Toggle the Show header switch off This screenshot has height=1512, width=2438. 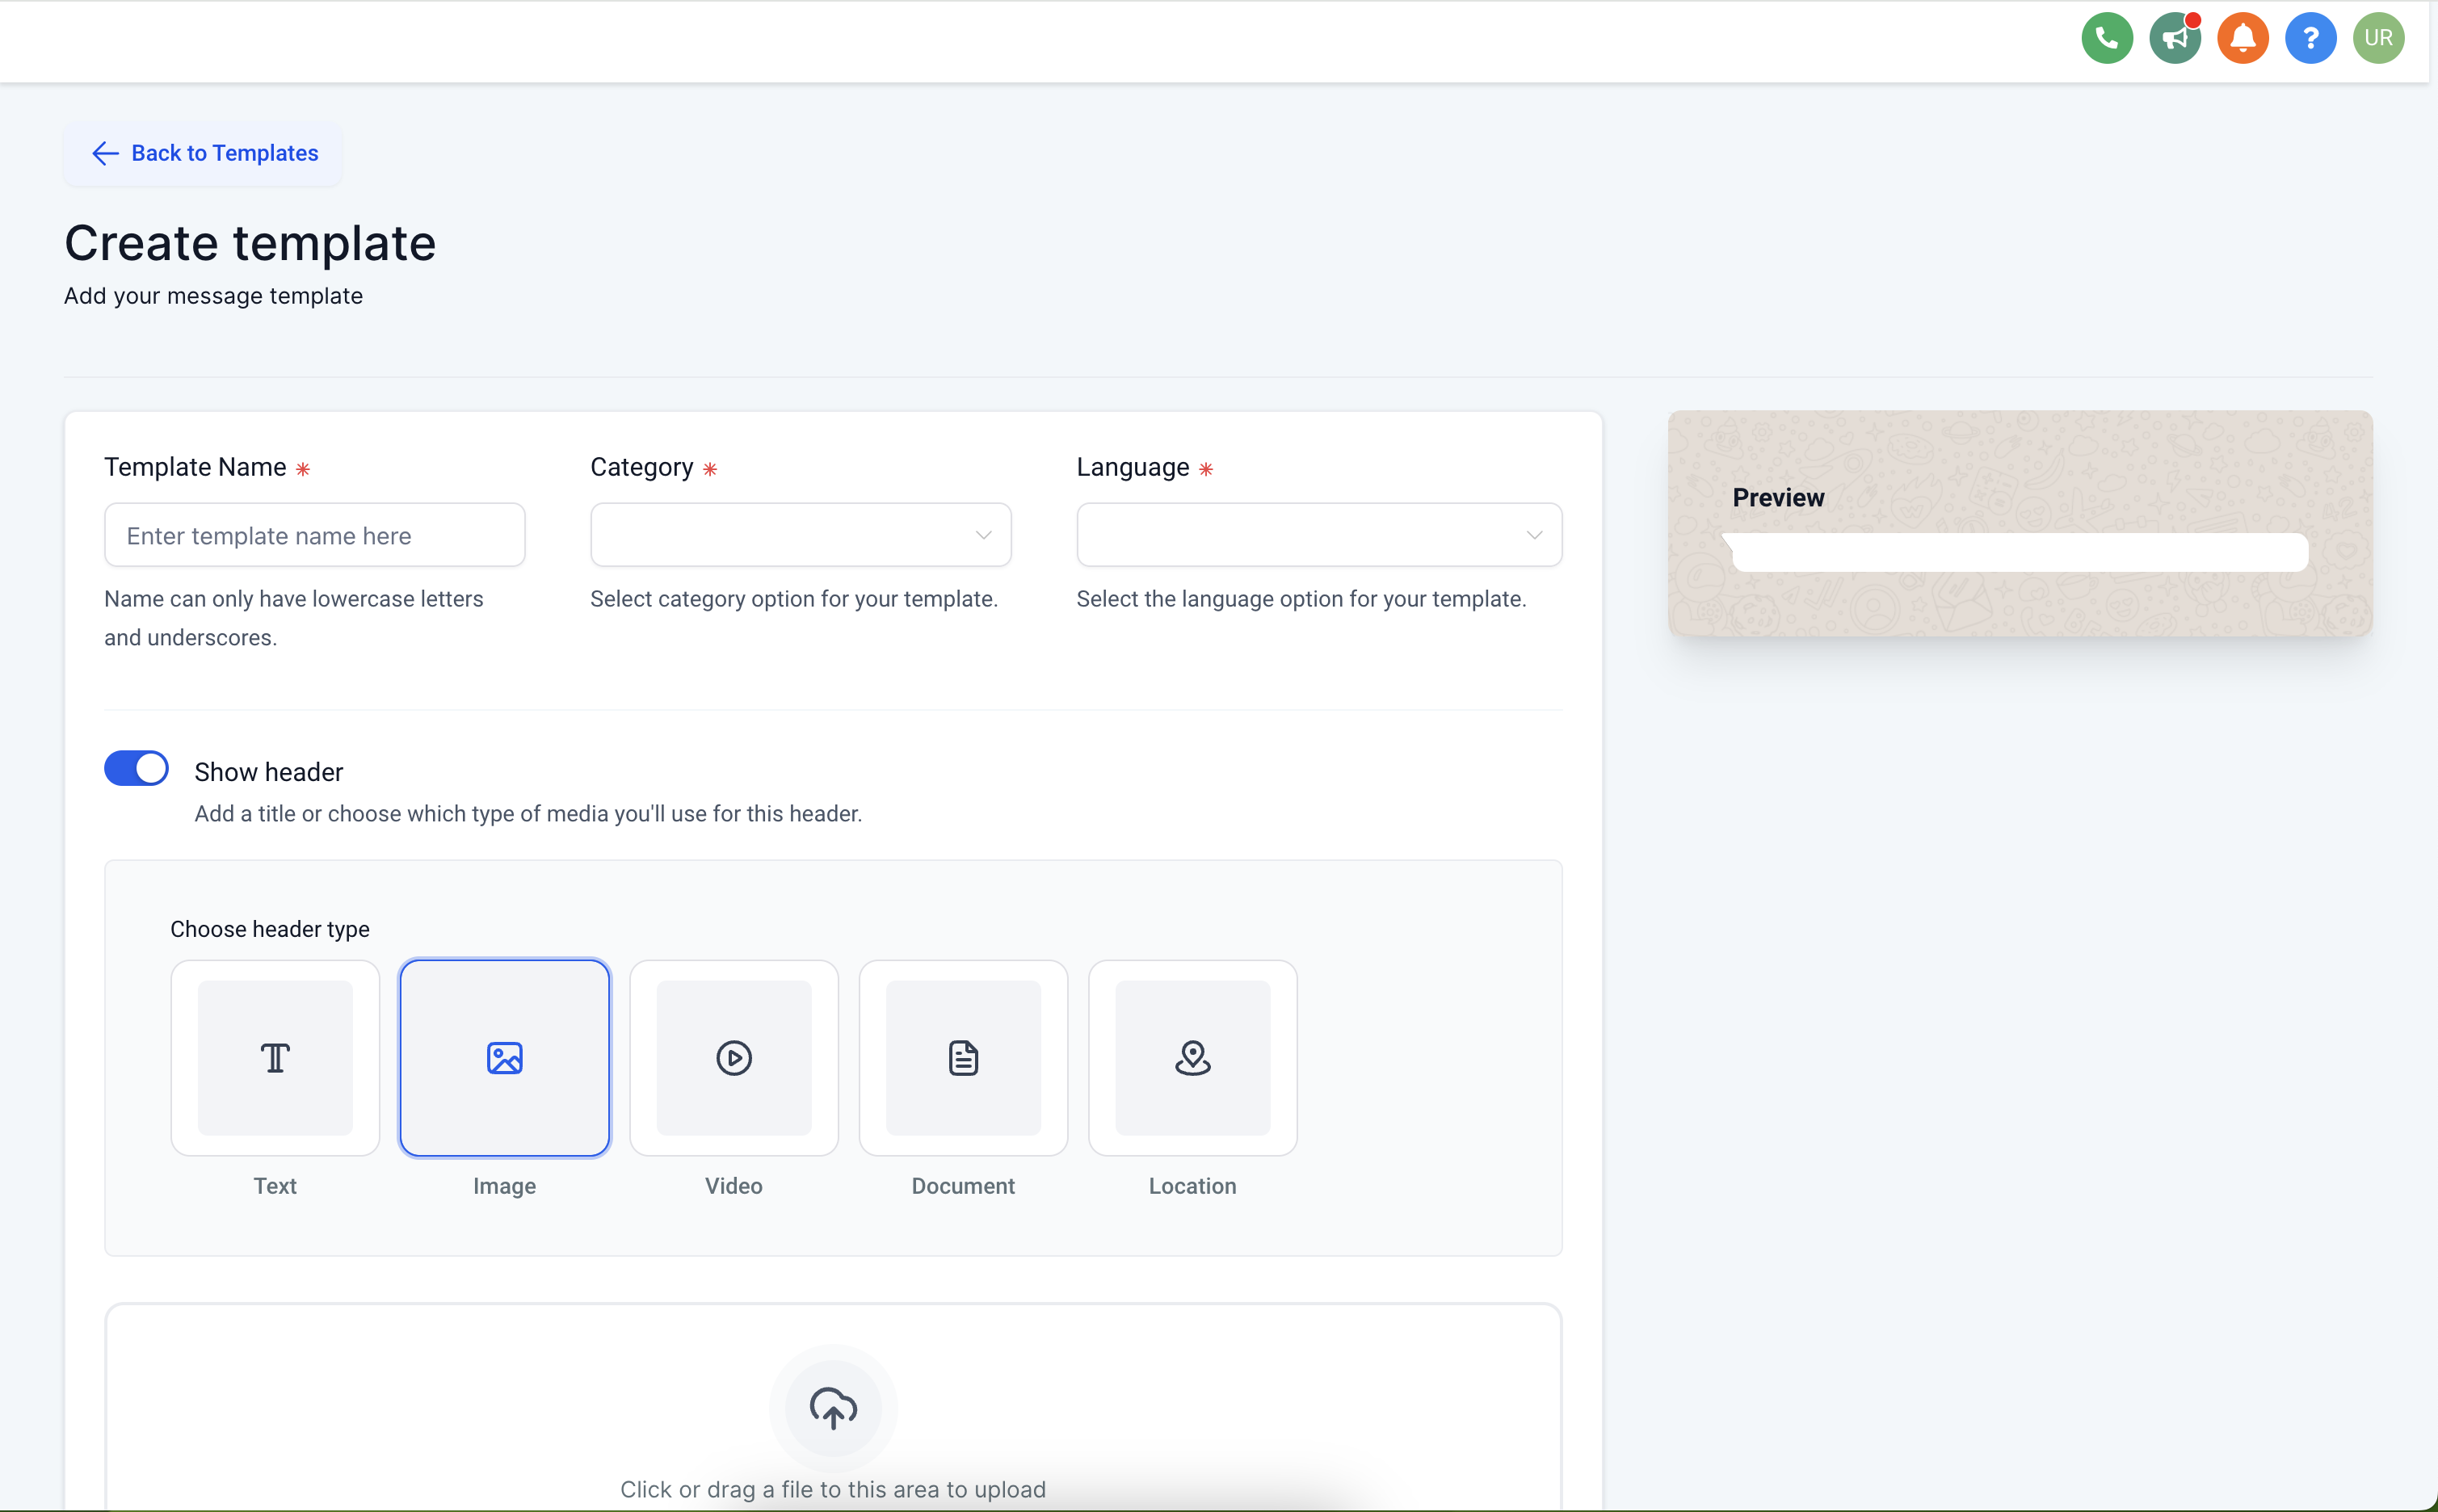pyautogui.click(x=136, y=768)
